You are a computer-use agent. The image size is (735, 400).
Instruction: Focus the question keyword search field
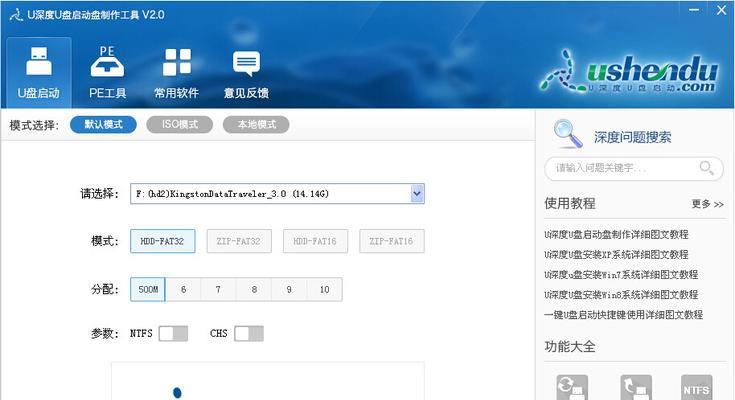pyautogui.click(x=633, y=168)
